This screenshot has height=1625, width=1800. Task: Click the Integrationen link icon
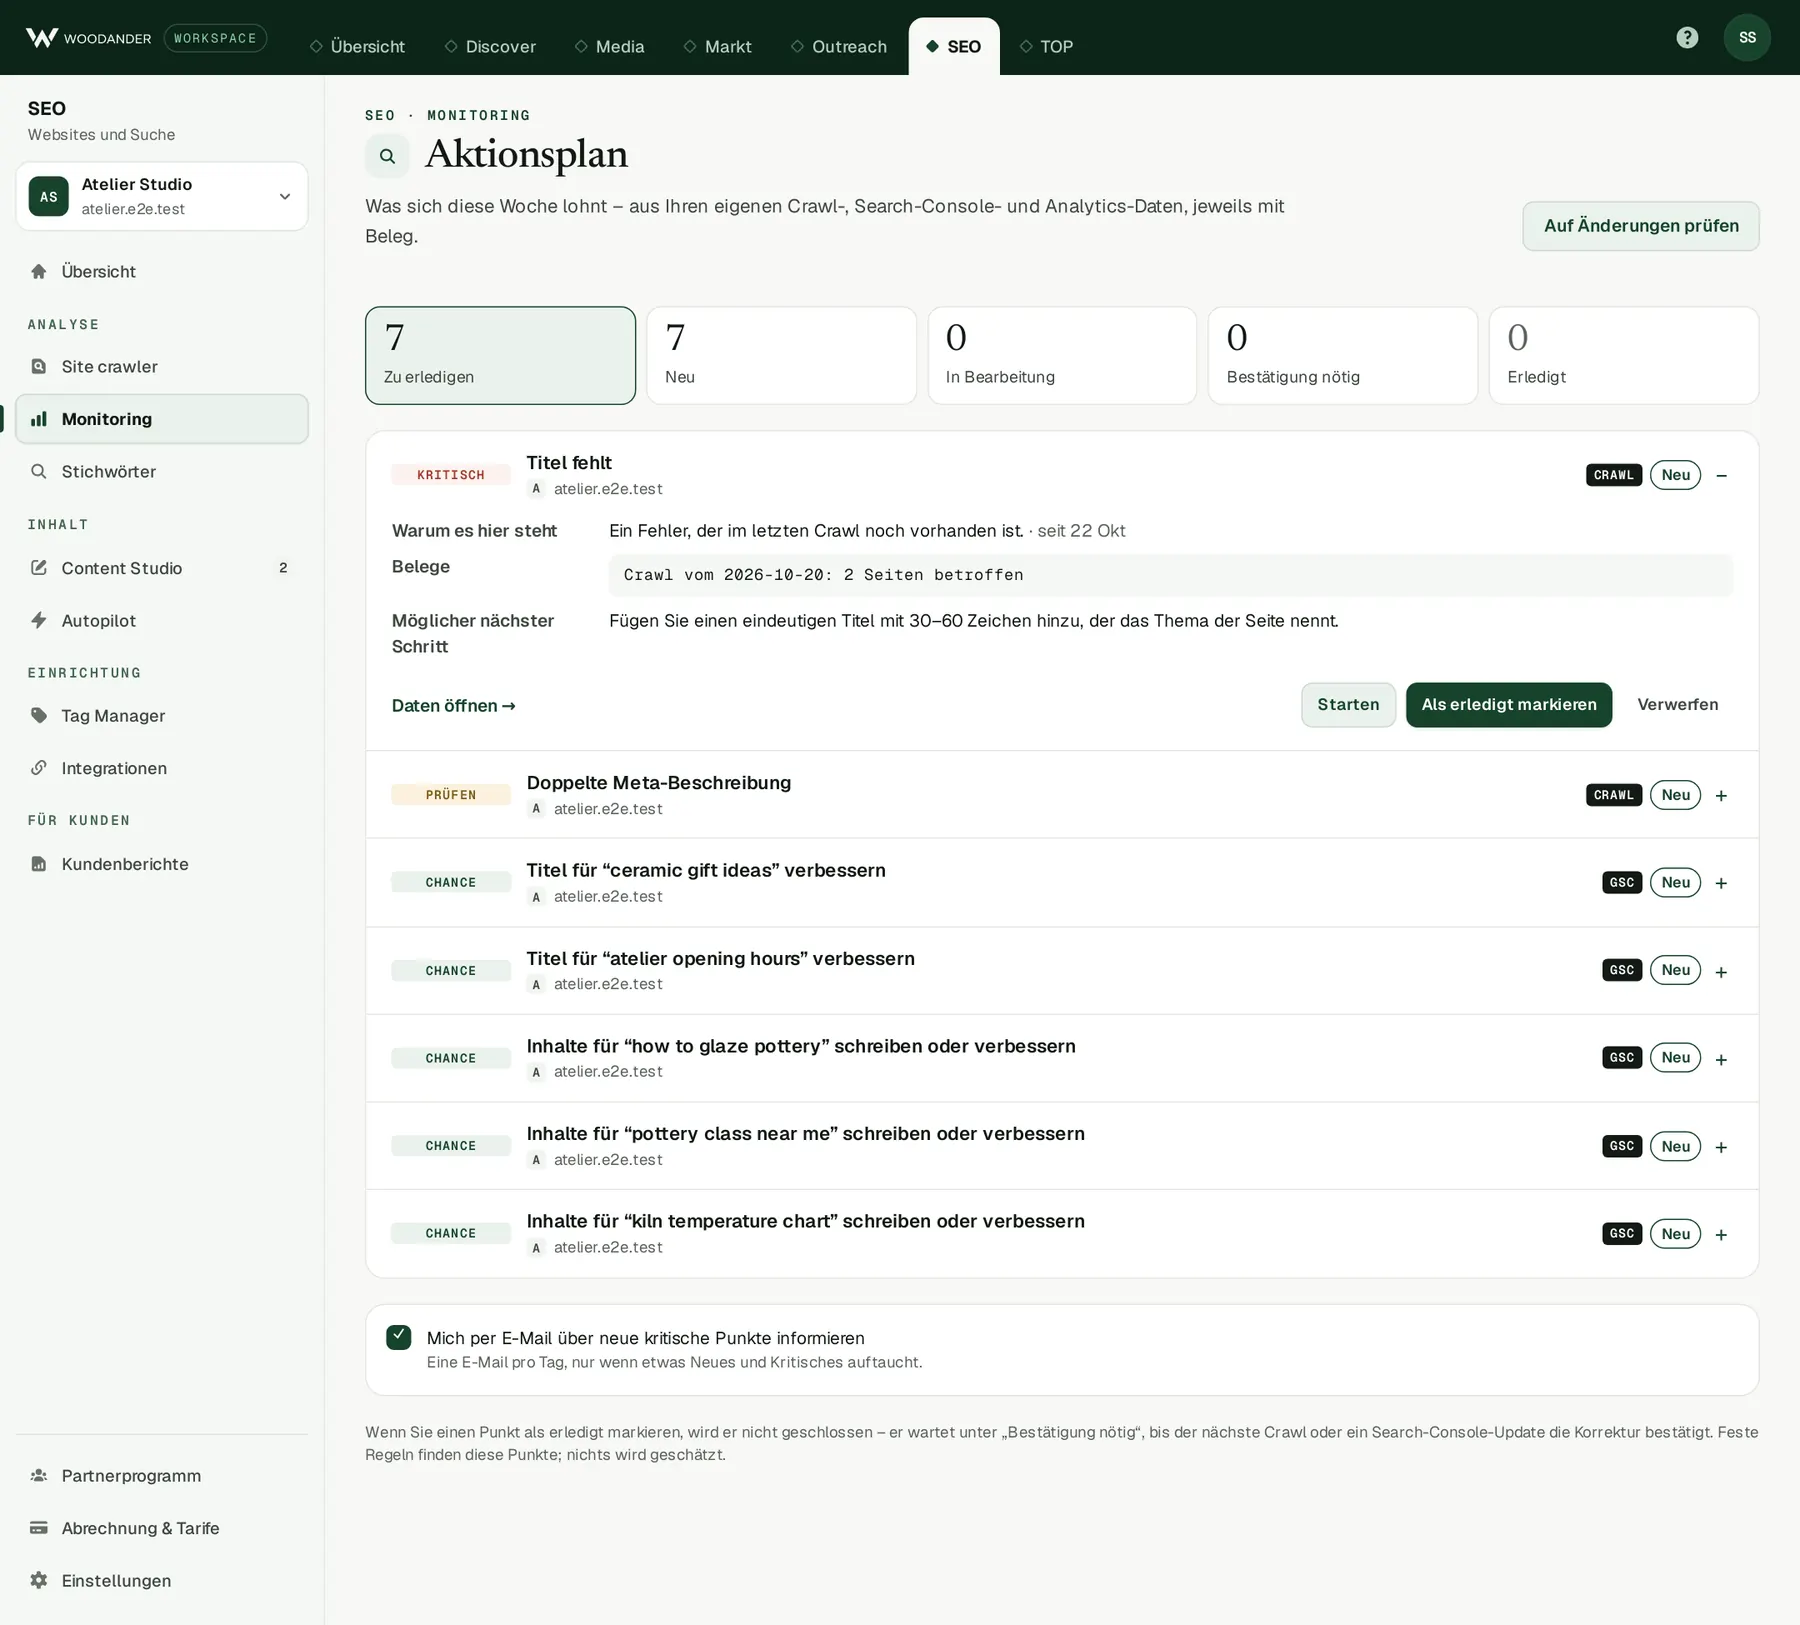pos(39,768)
